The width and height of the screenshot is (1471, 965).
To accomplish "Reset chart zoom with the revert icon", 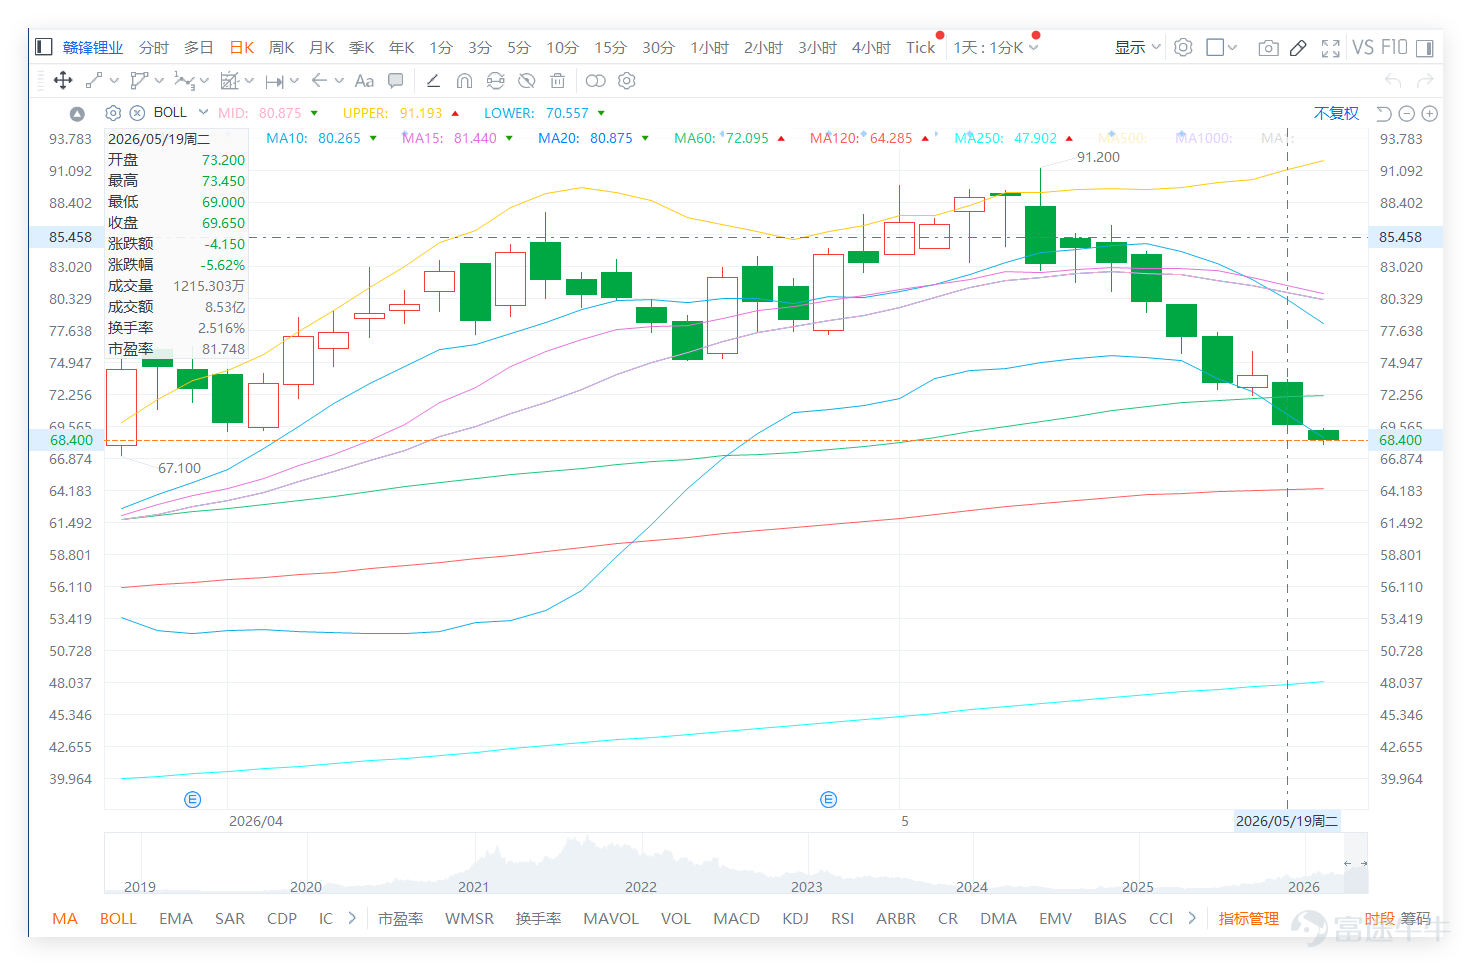I will [x=1384, y=113].
